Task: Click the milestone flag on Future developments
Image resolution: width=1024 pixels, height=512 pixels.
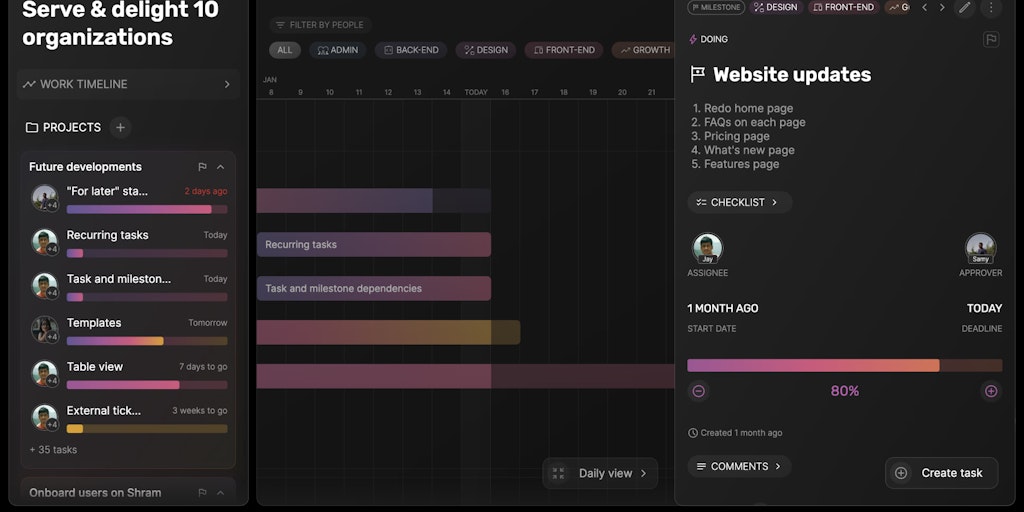Action: click(202, 167)
